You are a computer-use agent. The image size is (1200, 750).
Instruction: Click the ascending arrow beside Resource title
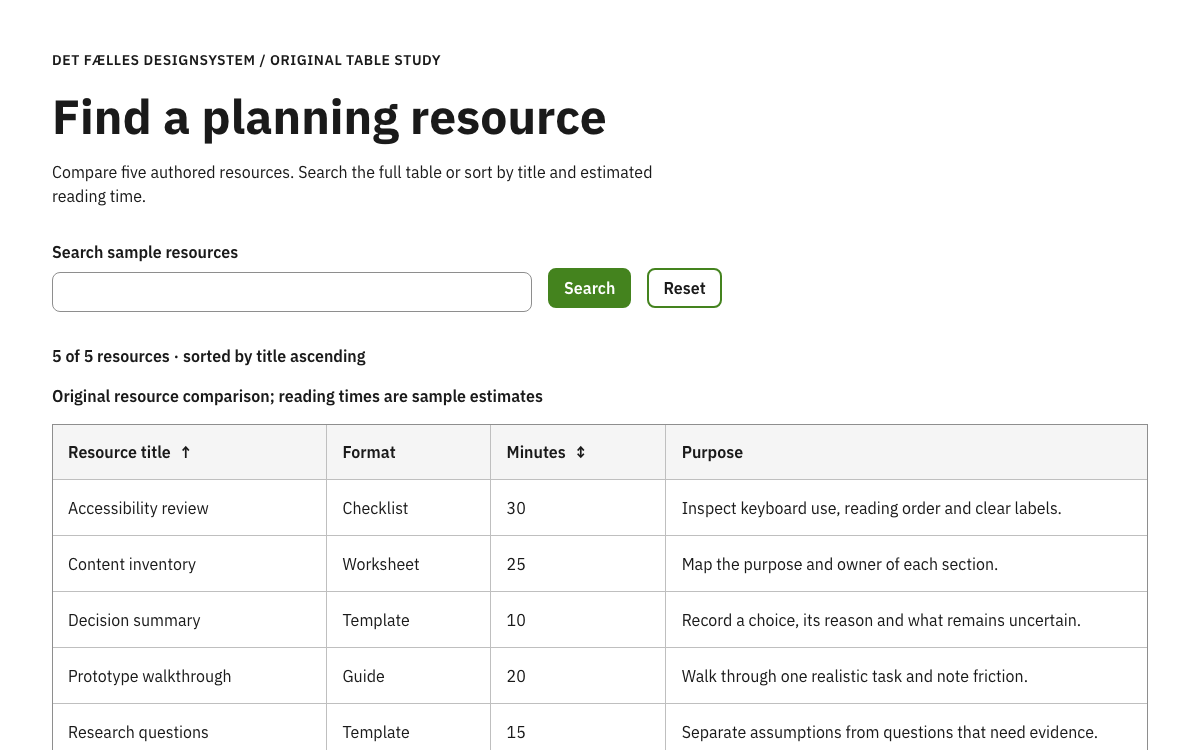pos(185,452)
